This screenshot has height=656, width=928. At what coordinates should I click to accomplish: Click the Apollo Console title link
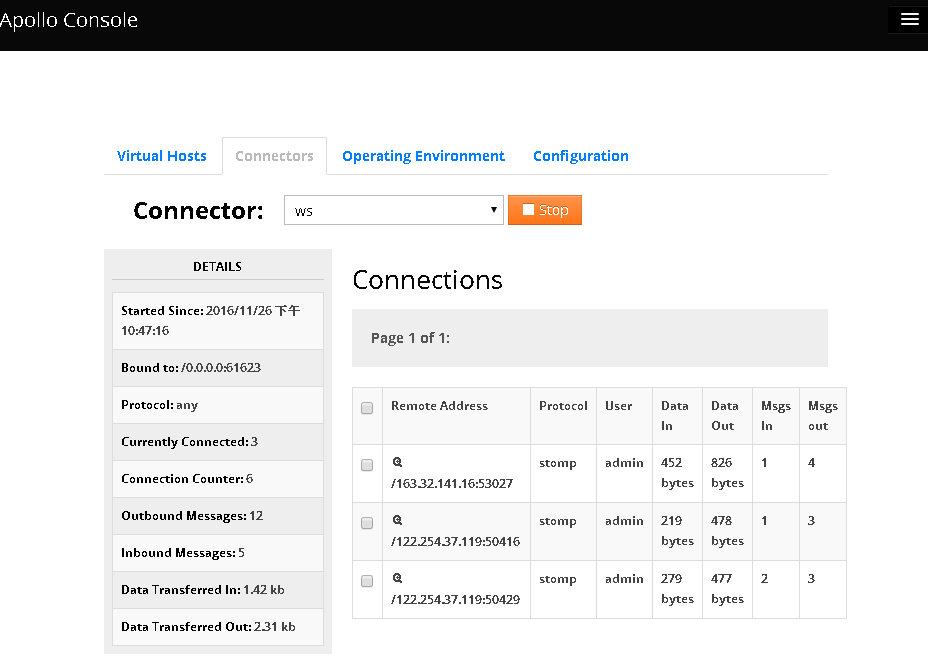[x=69, y=19]
